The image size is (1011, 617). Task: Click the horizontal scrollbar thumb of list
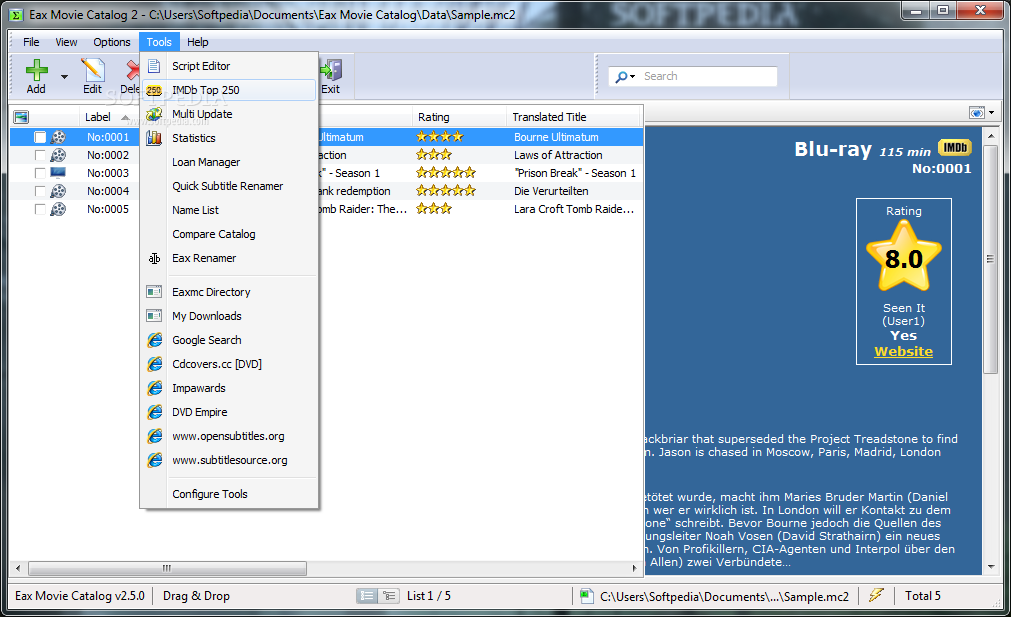click(x=167, y=568)
